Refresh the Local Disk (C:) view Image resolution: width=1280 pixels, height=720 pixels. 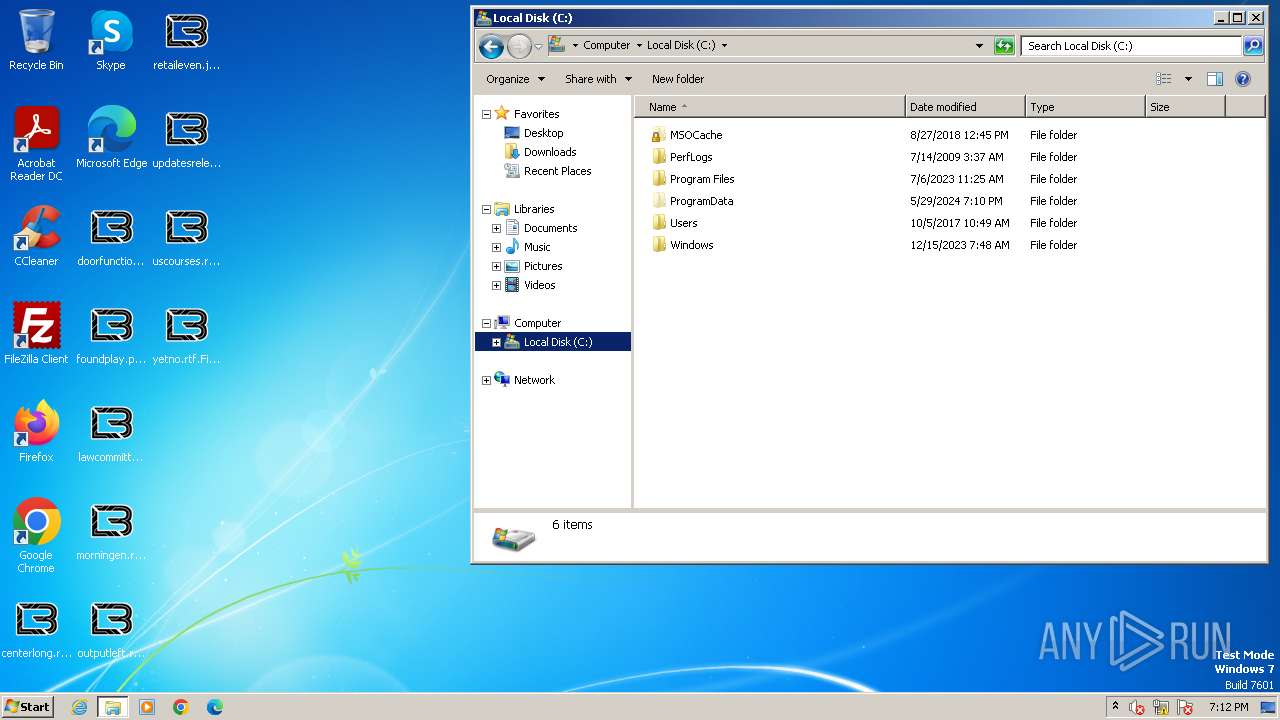tap(1004, 46)
